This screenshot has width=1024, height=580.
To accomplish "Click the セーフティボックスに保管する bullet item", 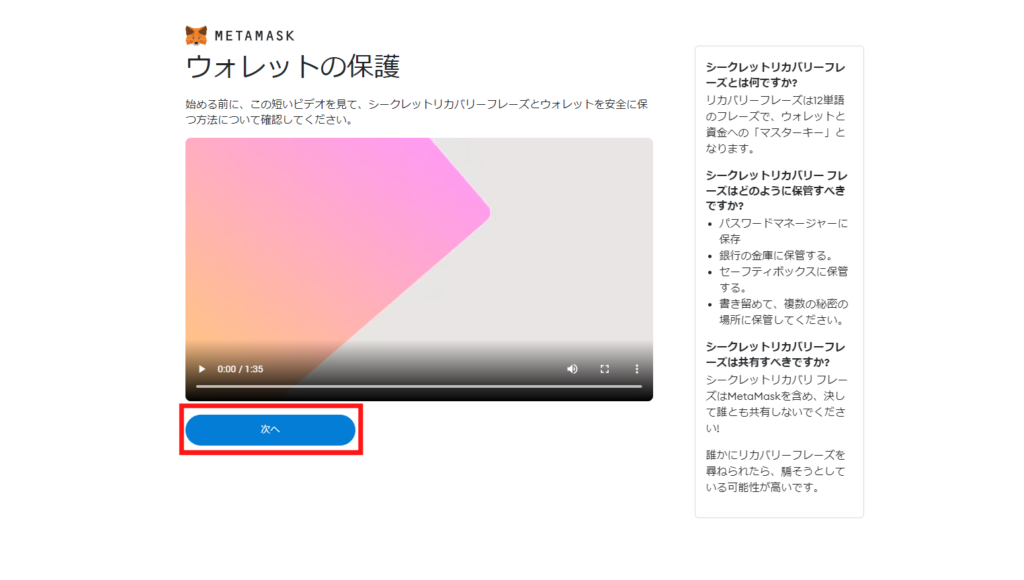I will point(784,280).
